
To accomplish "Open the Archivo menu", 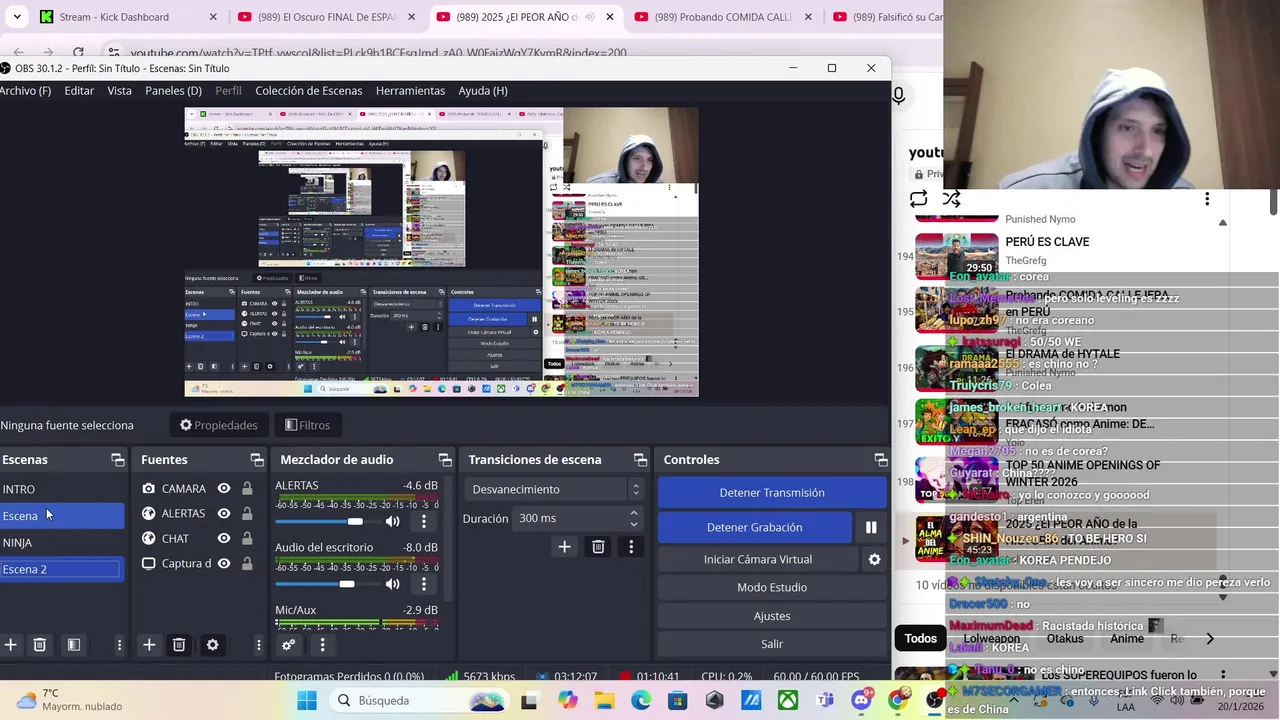I will [25, 90].
